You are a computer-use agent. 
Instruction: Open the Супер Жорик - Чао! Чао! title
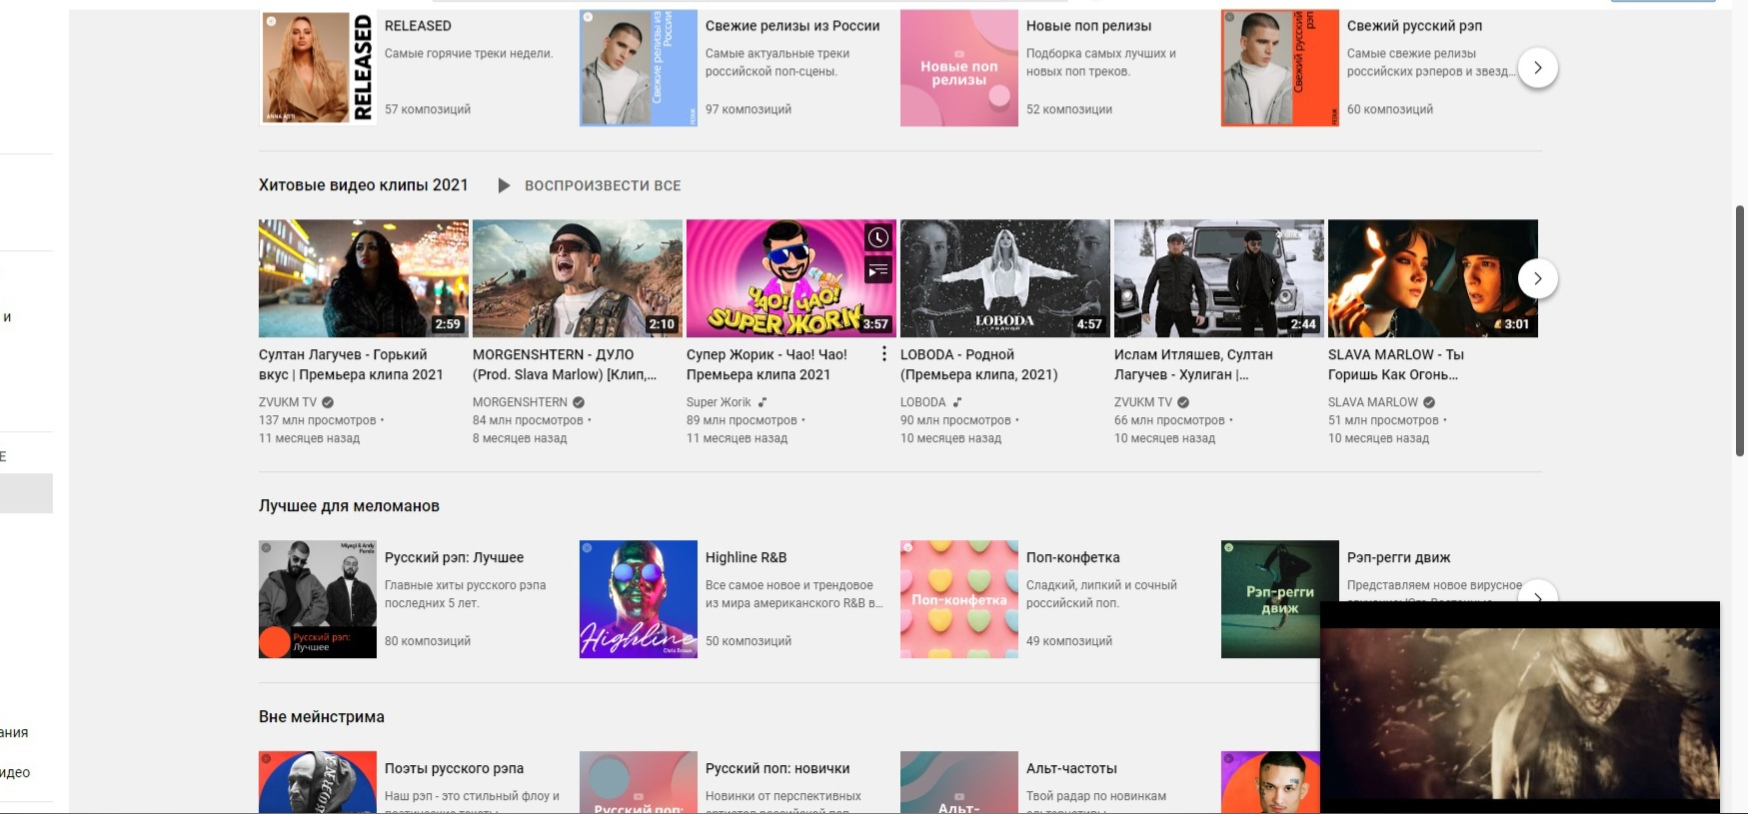[x=767, y=364]
